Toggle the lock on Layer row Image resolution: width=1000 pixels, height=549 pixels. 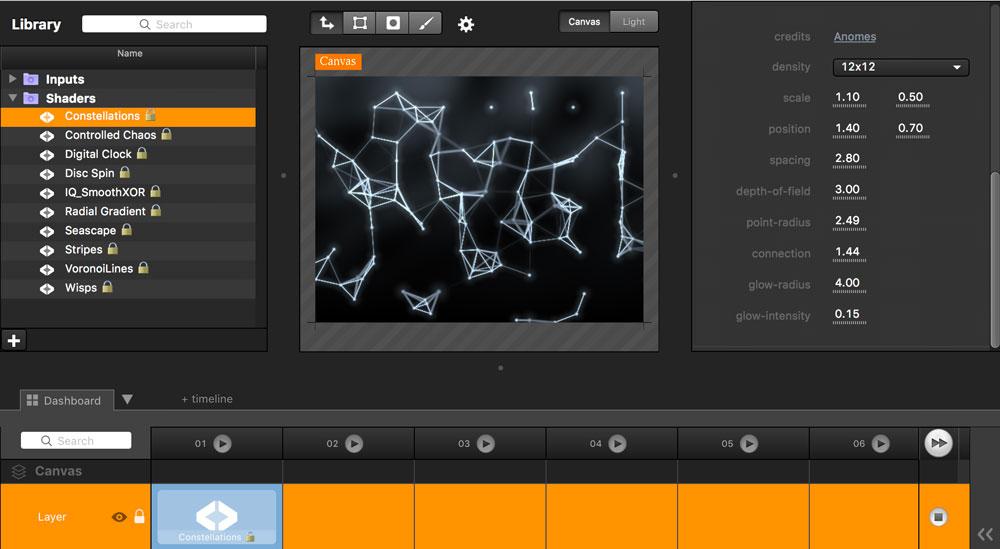[x=139, y=517]
